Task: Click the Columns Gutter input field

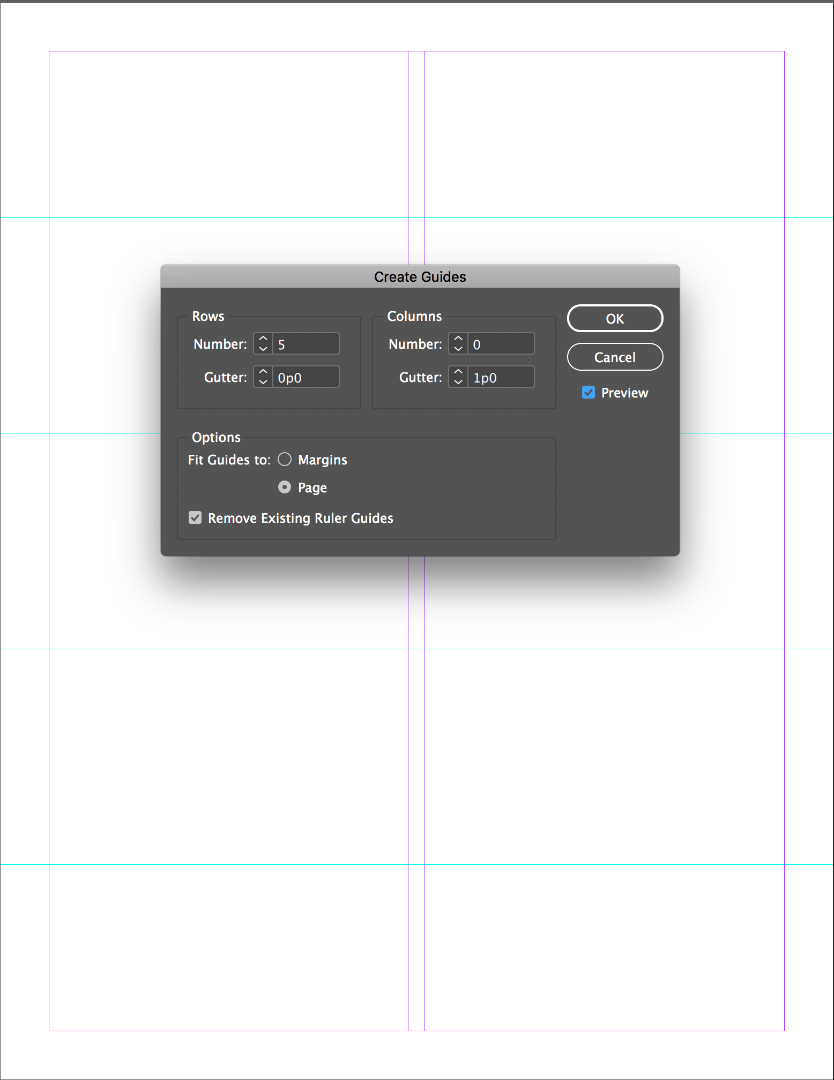Action: tap(501, 377)
